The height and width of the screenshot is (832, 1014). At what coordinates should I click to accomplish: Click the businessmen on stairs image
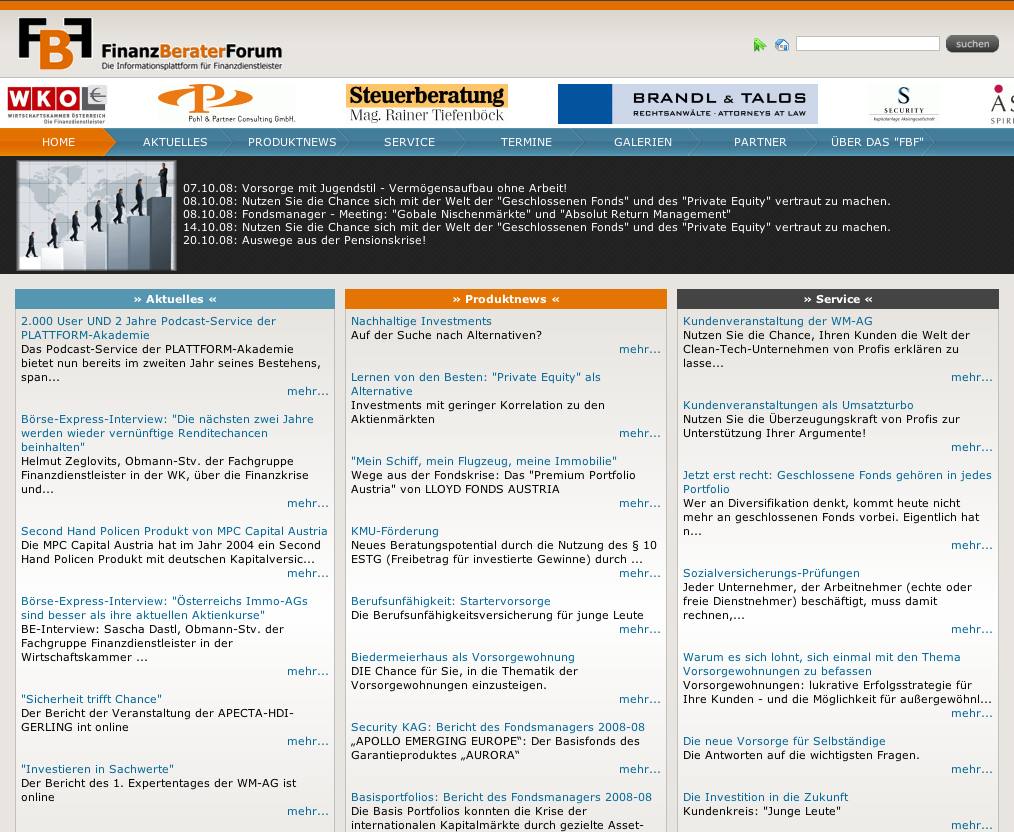96,215
